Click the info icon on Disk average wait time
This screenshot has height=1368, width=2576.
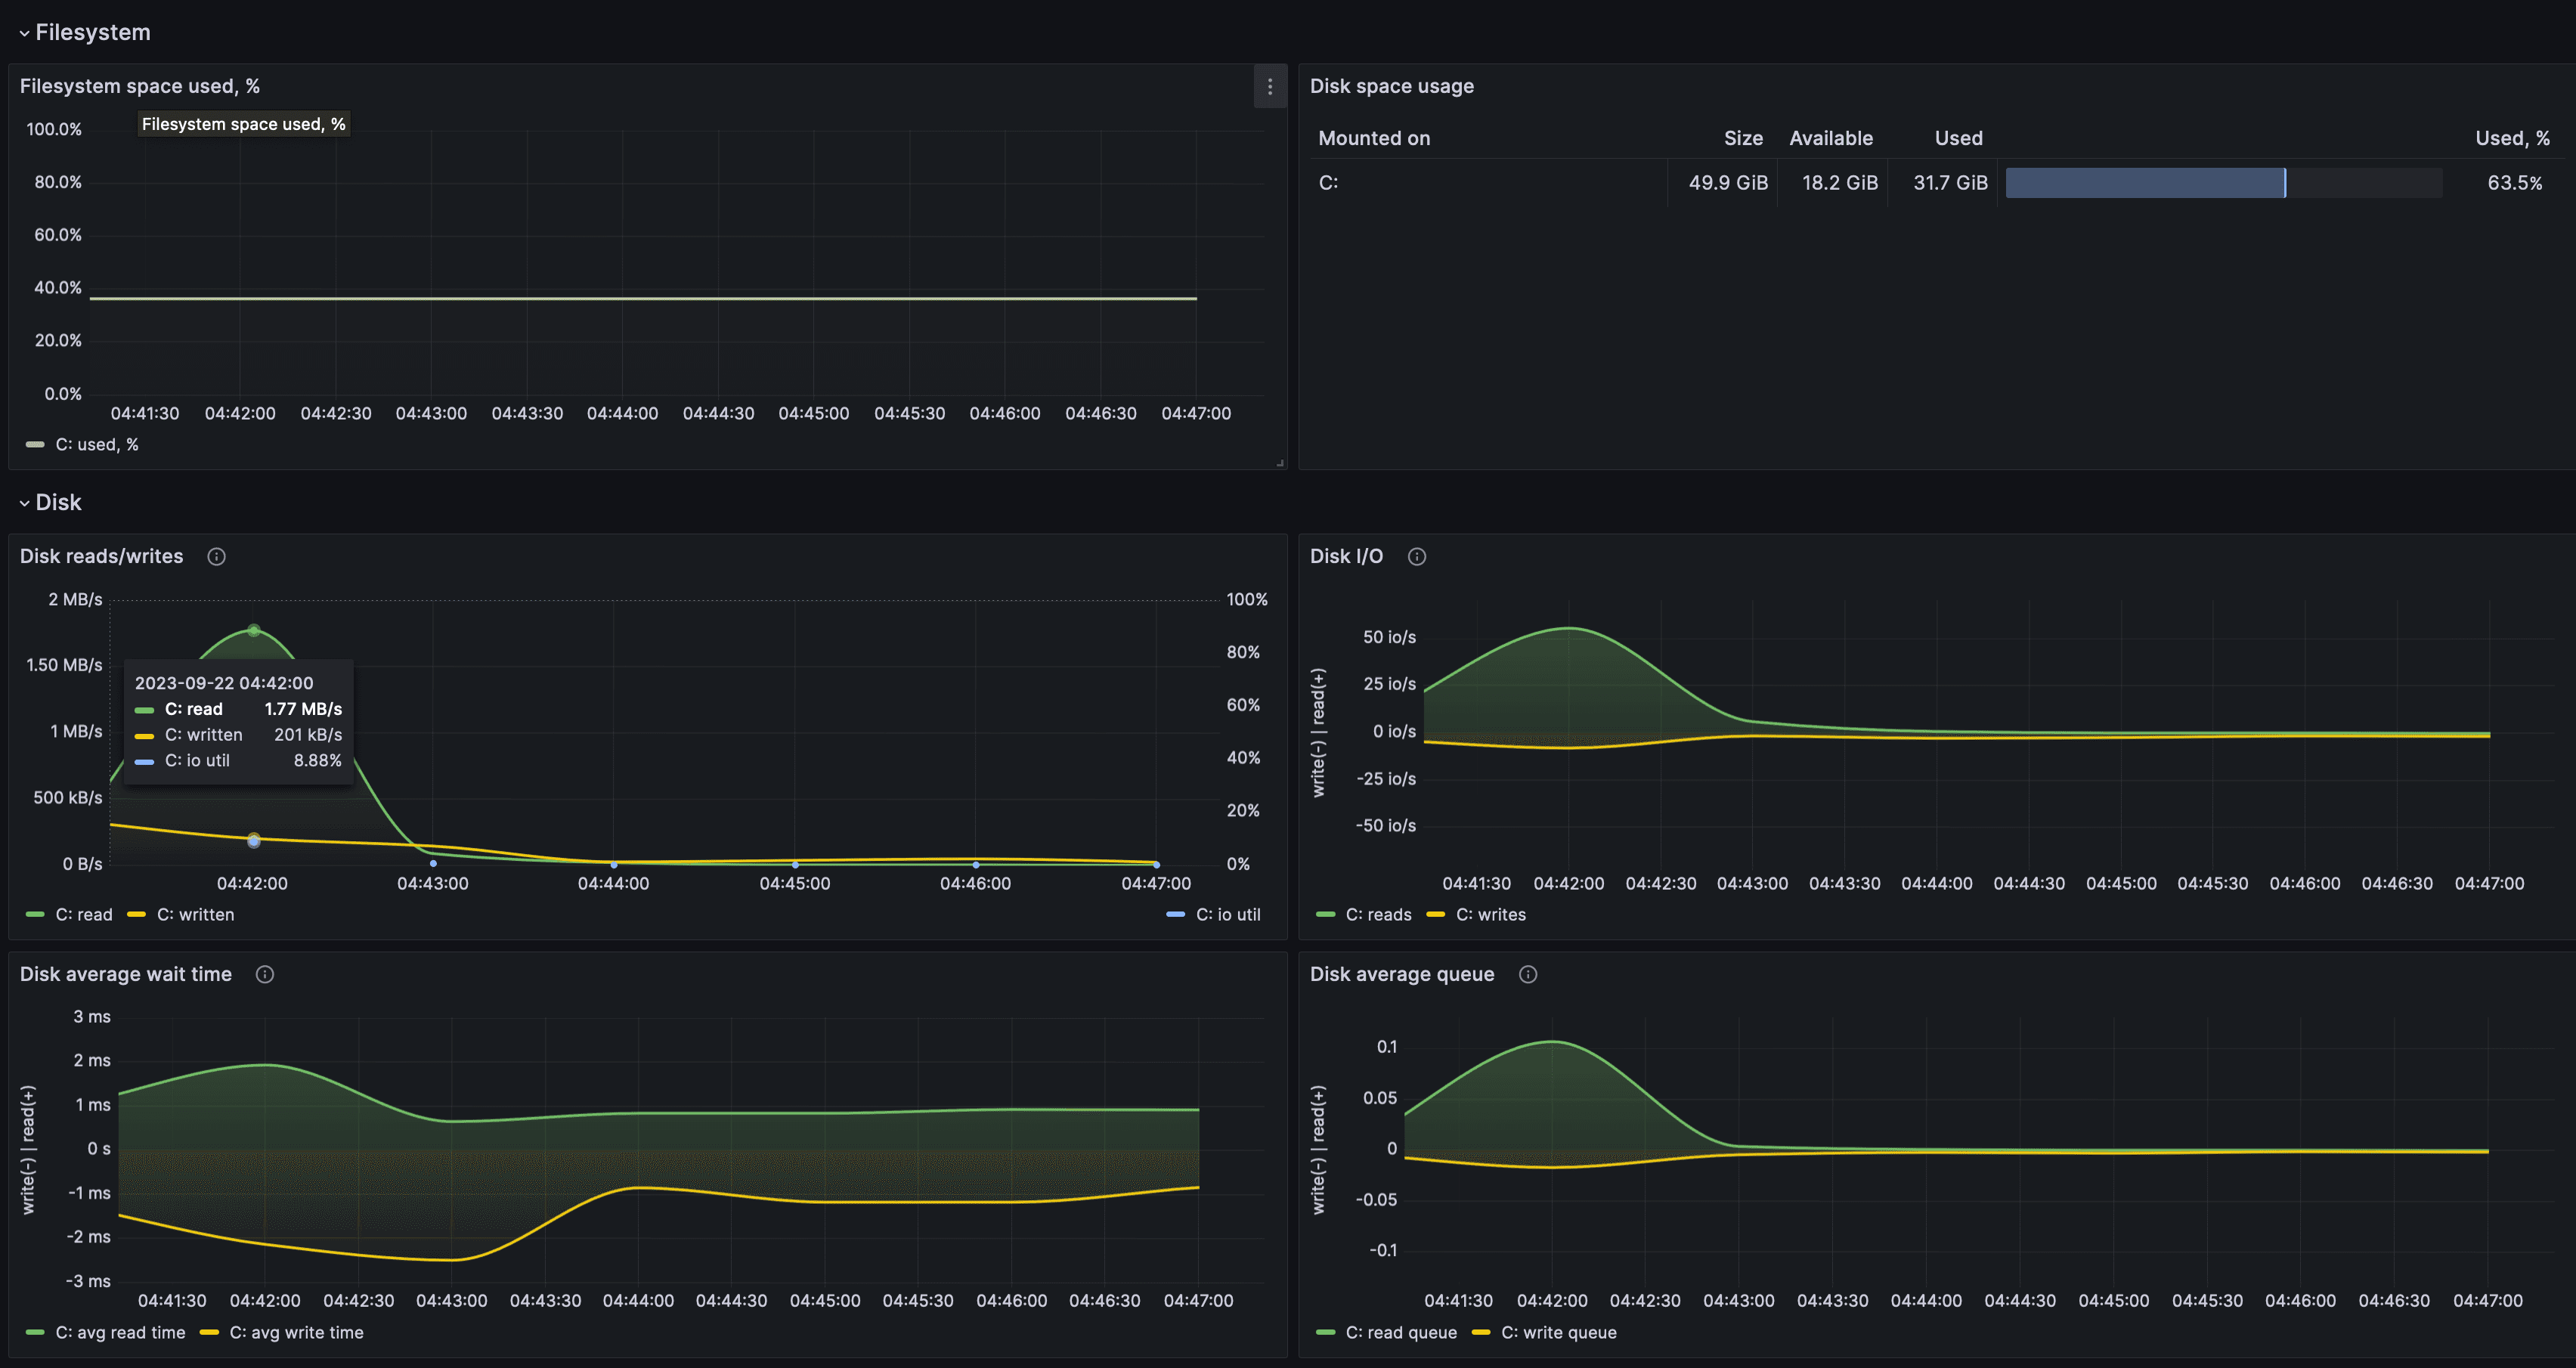[265, 974]
